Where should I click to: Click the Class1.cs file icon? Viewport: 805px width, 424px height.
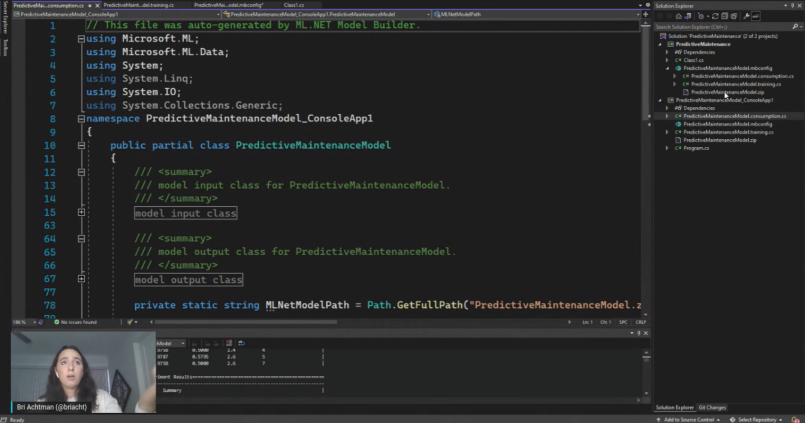click(x=678, y=60)
